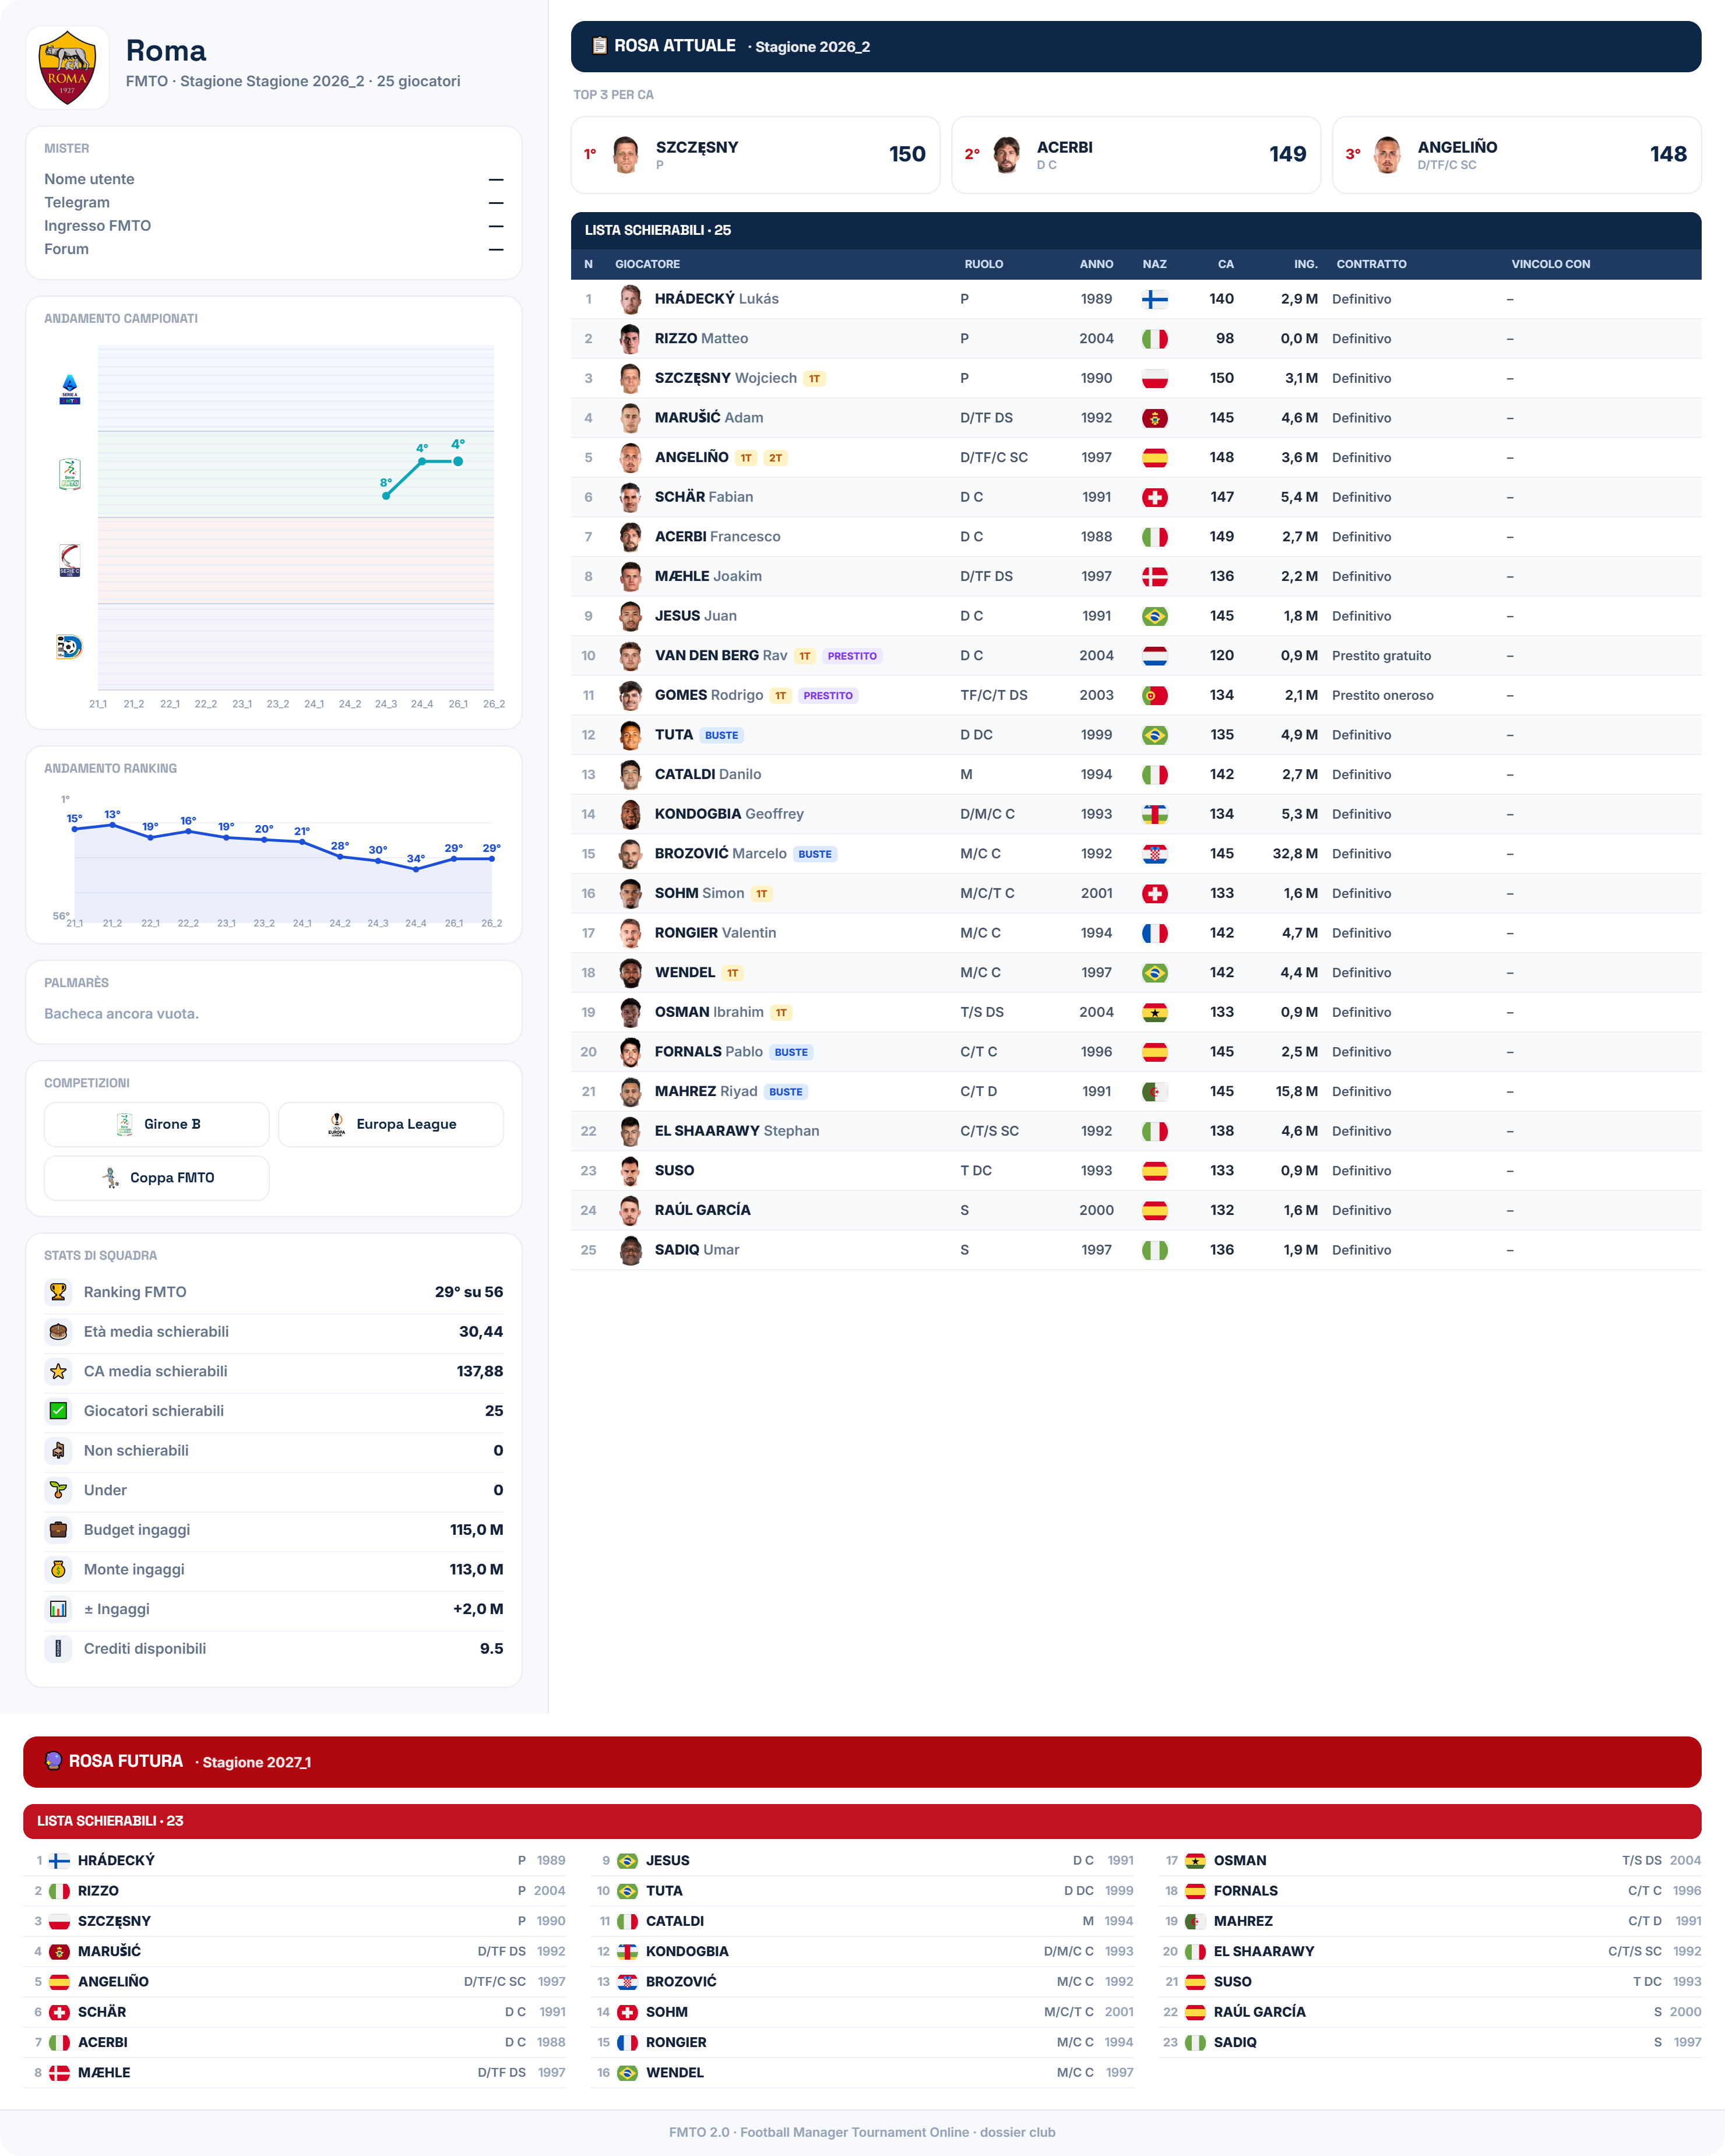
Task: Click the Serie B league icon in chart
Action: [x=69, y=474]
